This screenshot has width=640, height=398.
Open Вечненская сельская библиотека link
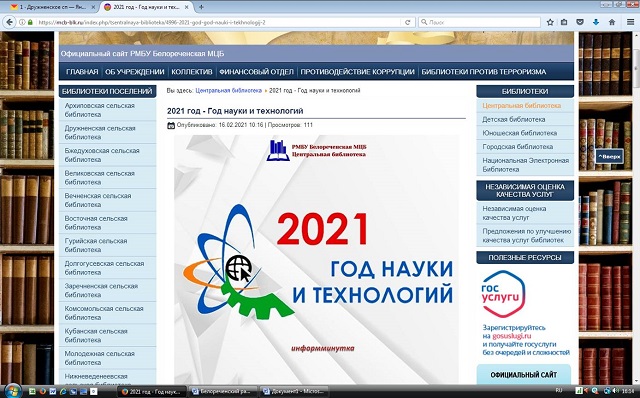[x=98, y=200]
